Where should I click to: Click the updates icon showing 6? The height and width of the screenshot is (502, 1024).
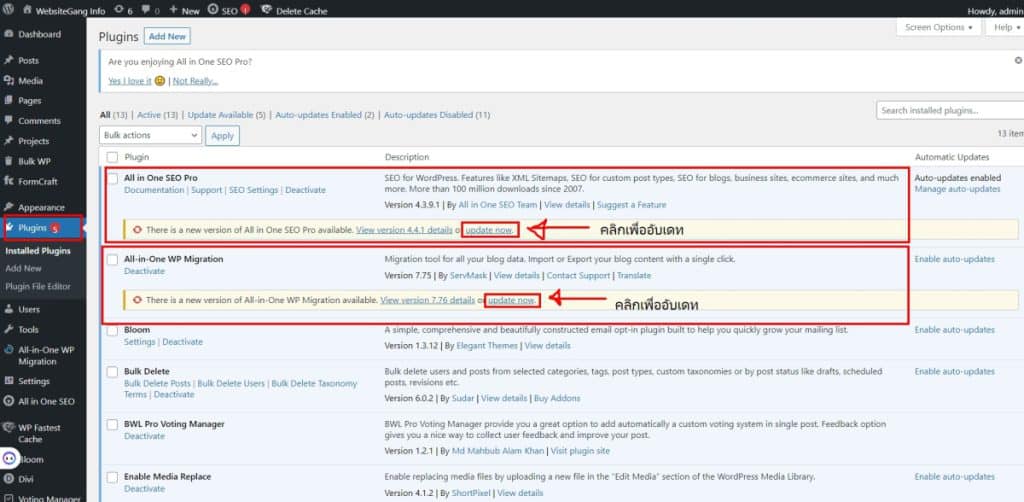[119, 10]
